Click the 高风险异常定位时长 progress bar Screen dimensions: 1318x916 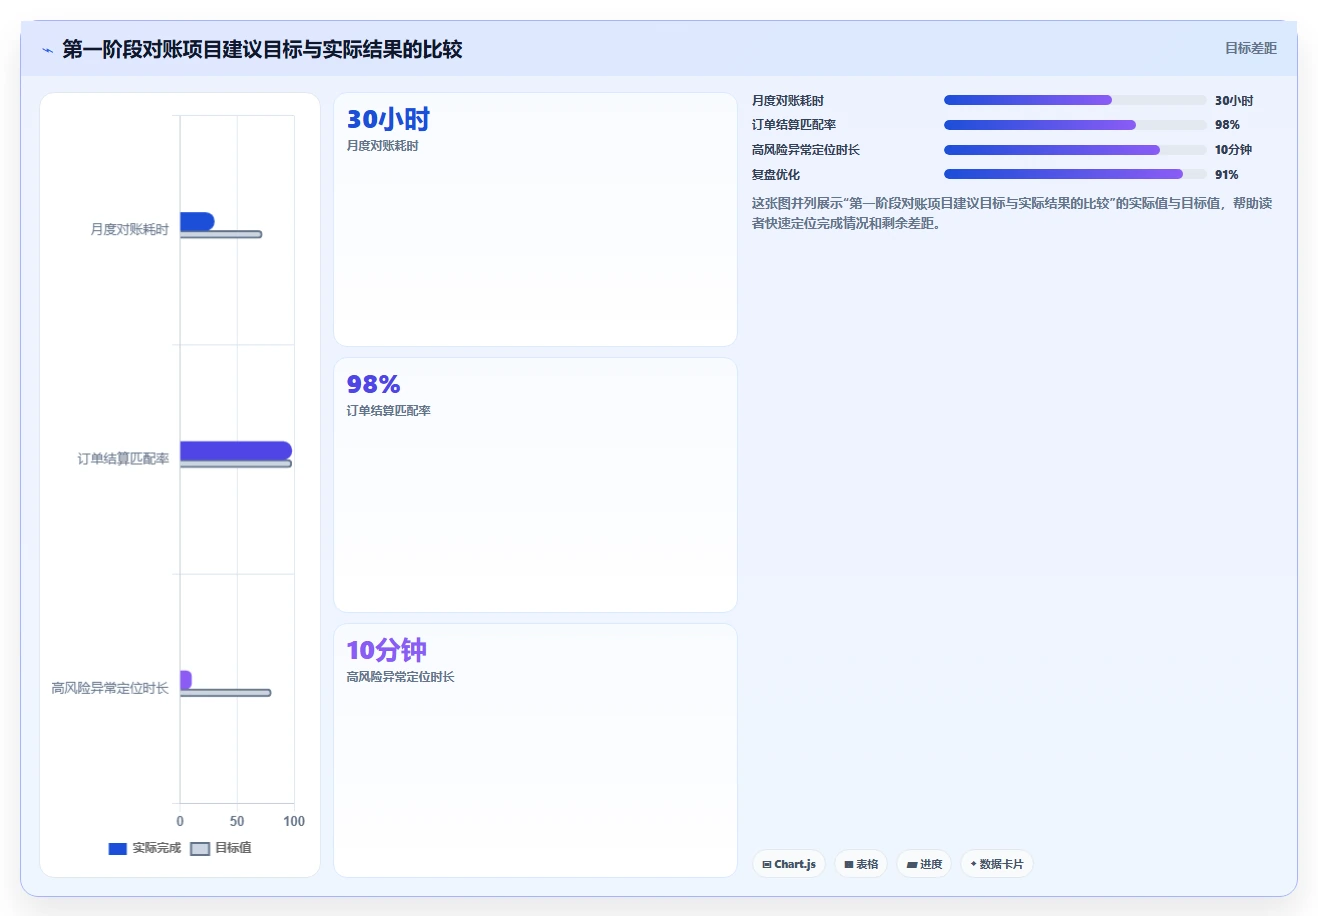coord(1075,150)
